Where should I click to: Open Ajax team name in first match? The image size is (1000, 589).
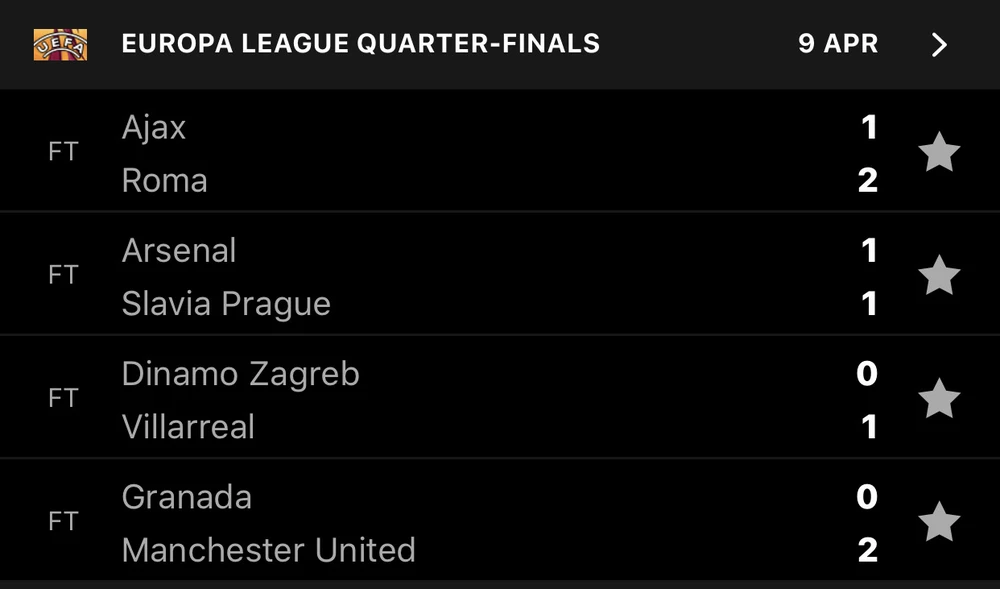(154, 127)
